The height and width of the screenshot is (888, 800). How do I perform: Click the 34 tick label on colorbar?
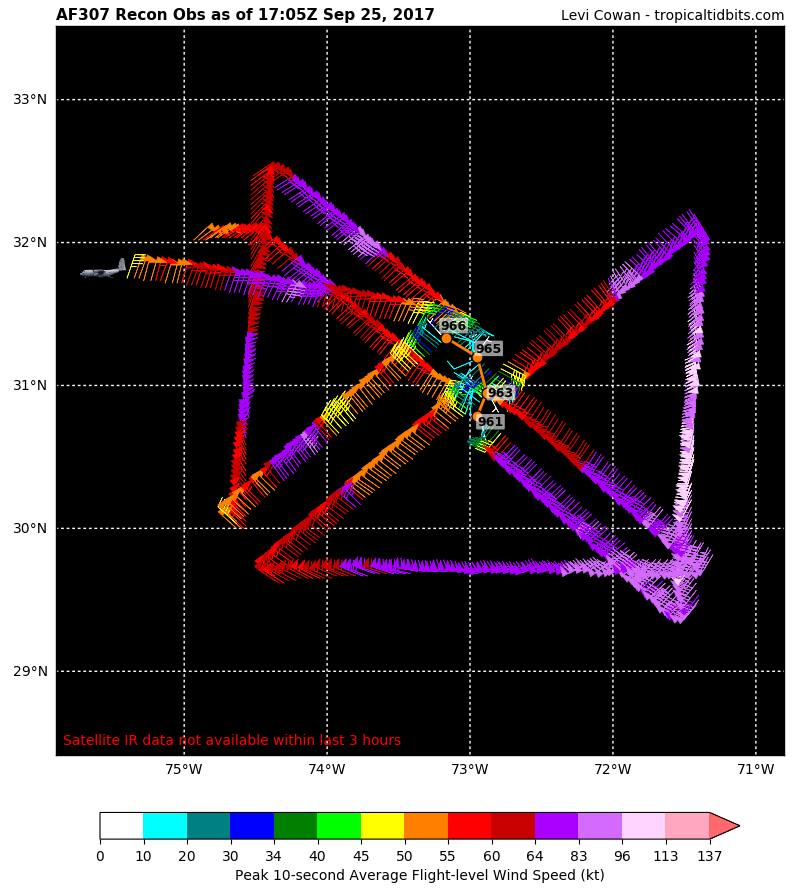[x=274, y=856]
